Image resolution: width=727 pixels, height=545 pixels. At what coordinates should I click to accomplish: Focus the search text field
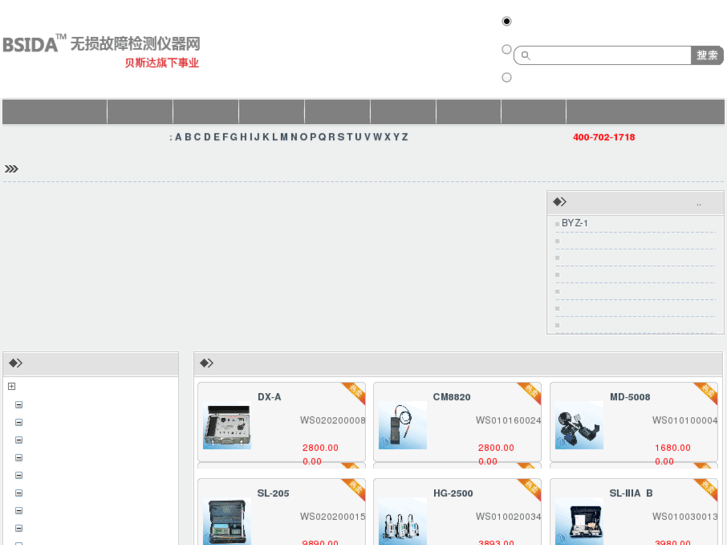[610, 56]
